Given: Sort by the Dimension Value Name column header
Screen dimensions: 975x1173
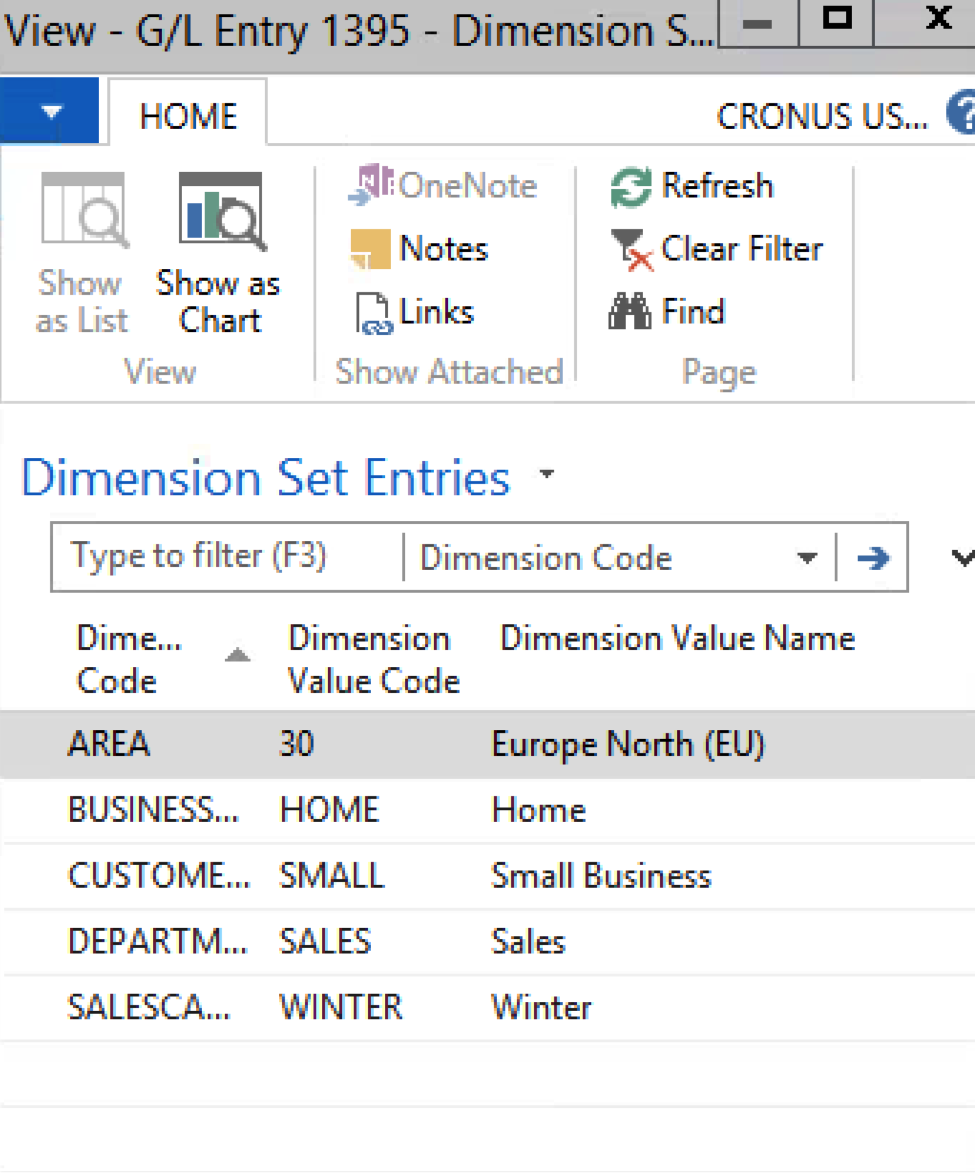Looking at the screenshot, I should point(677,639).
